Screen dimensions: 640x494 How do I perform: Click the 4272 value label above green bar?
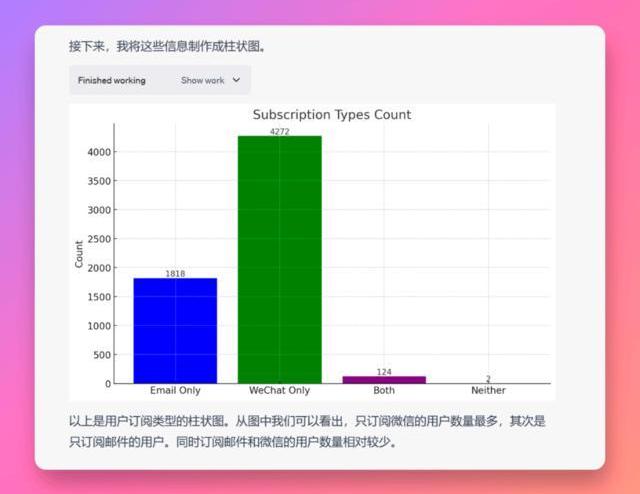point(279,132)
